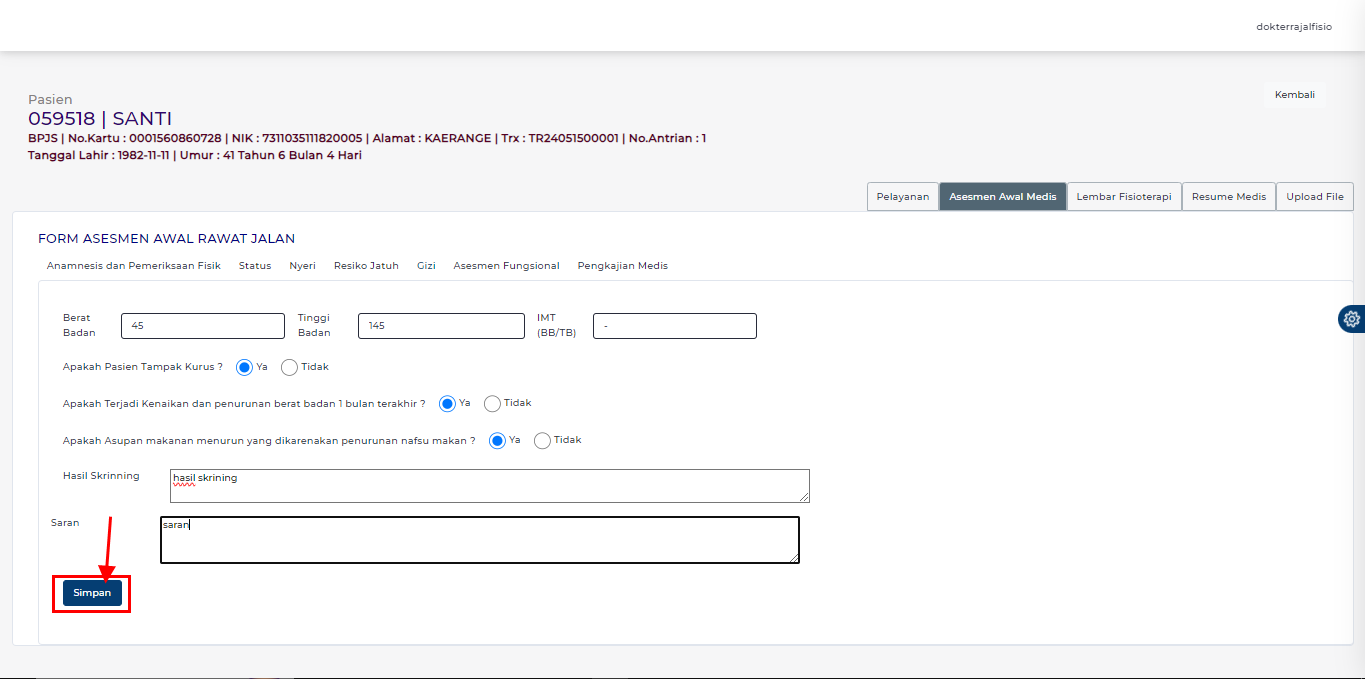Select Tidak for asupan makanan menurun
The height and width of the screenshot is (679, 1365).
[542, 440]
